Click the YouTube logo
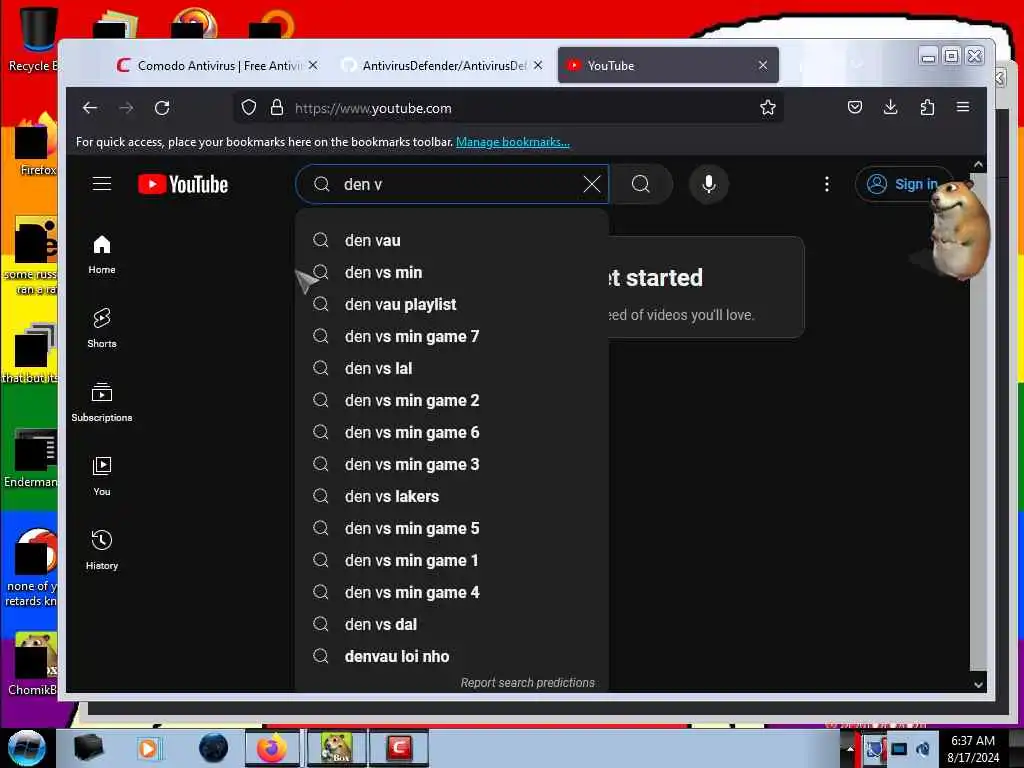 [x=183, y=185]
